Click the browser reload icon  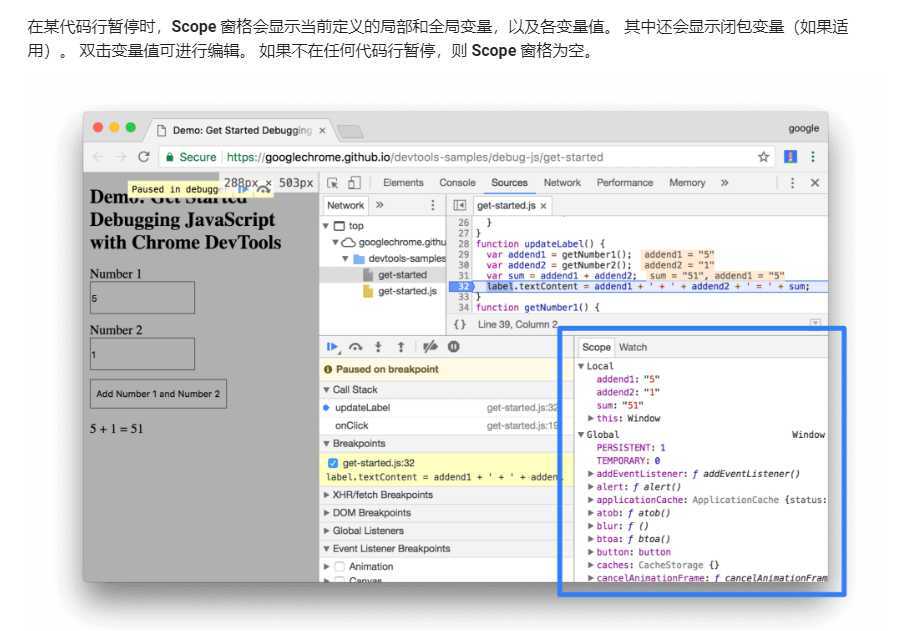[x=144, y=157]
